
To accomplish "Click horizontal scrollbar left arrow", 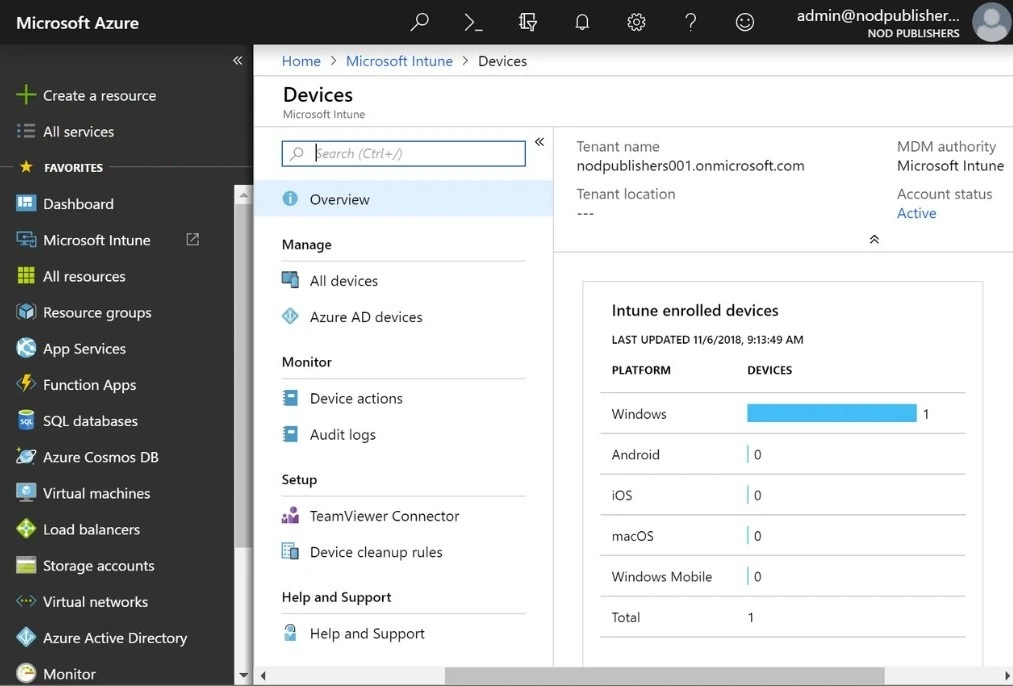I will pyautogui.click(x=263, y=676).
